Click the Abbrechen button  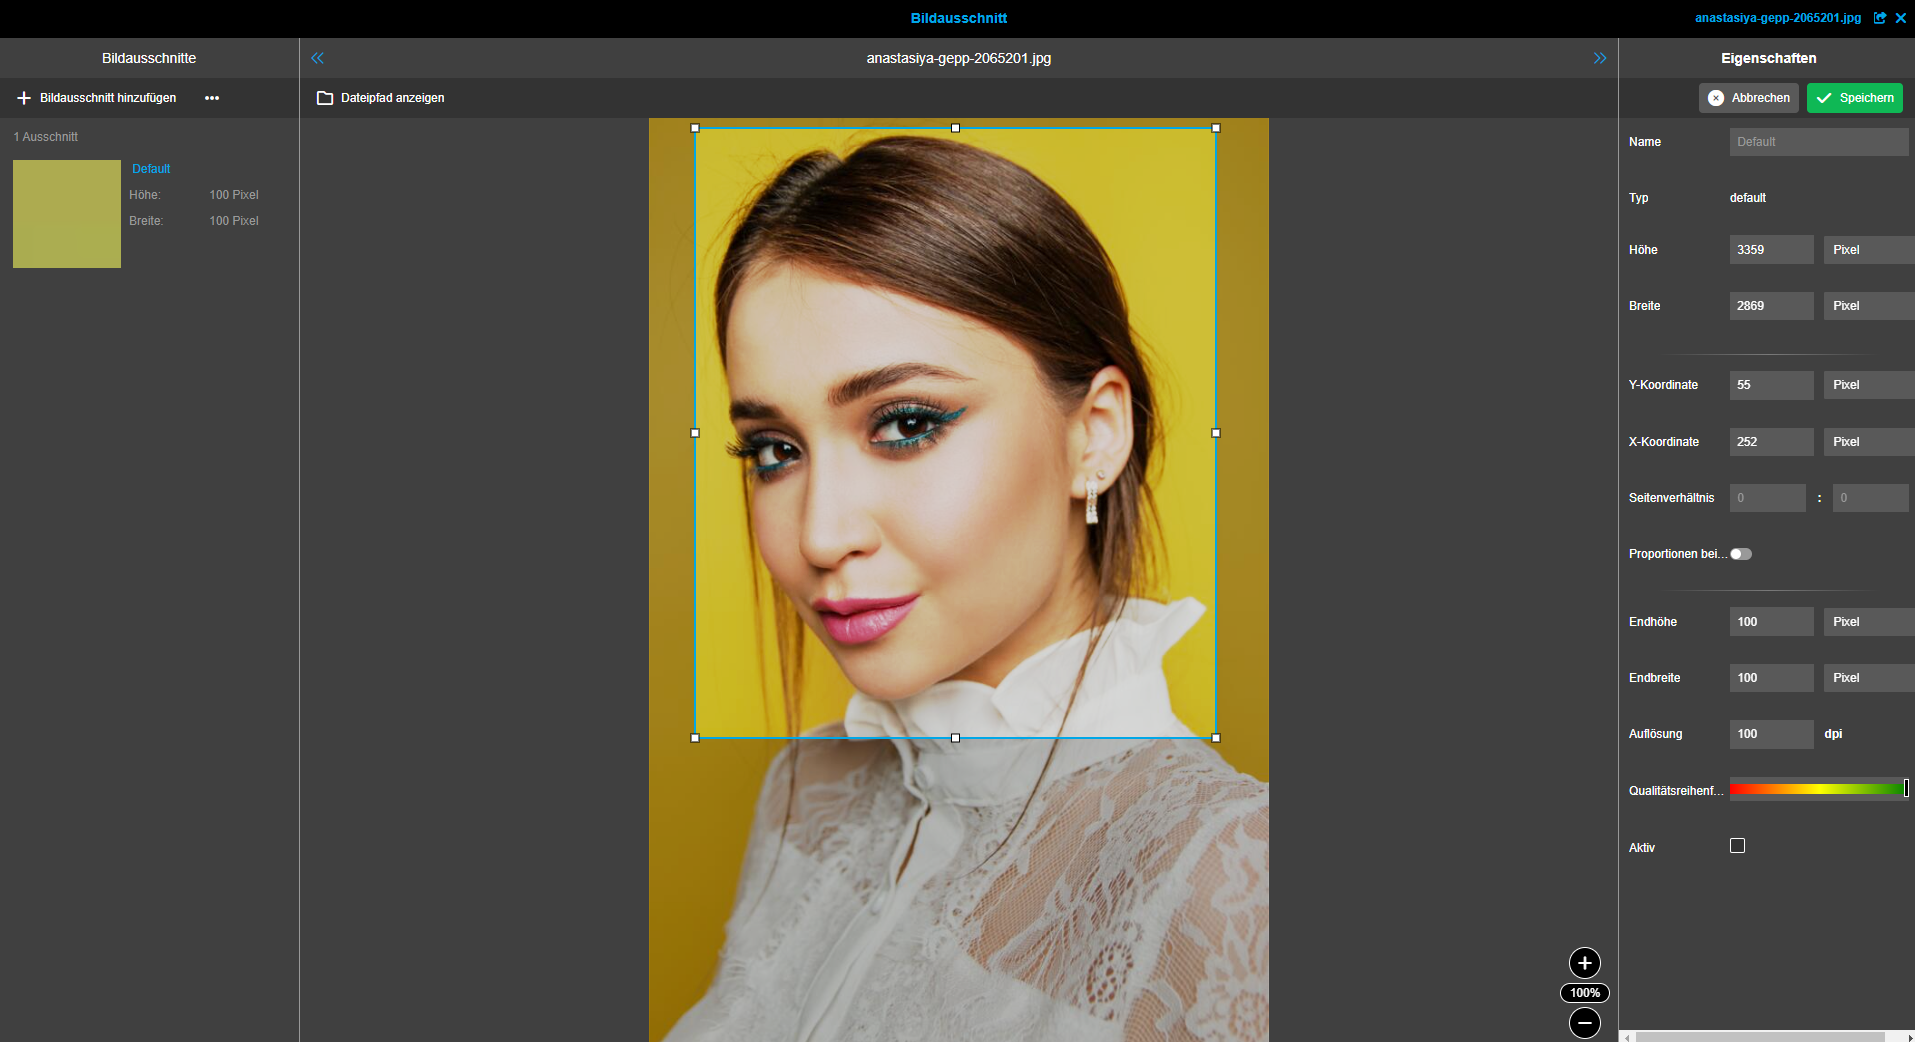click(1748, 97)
